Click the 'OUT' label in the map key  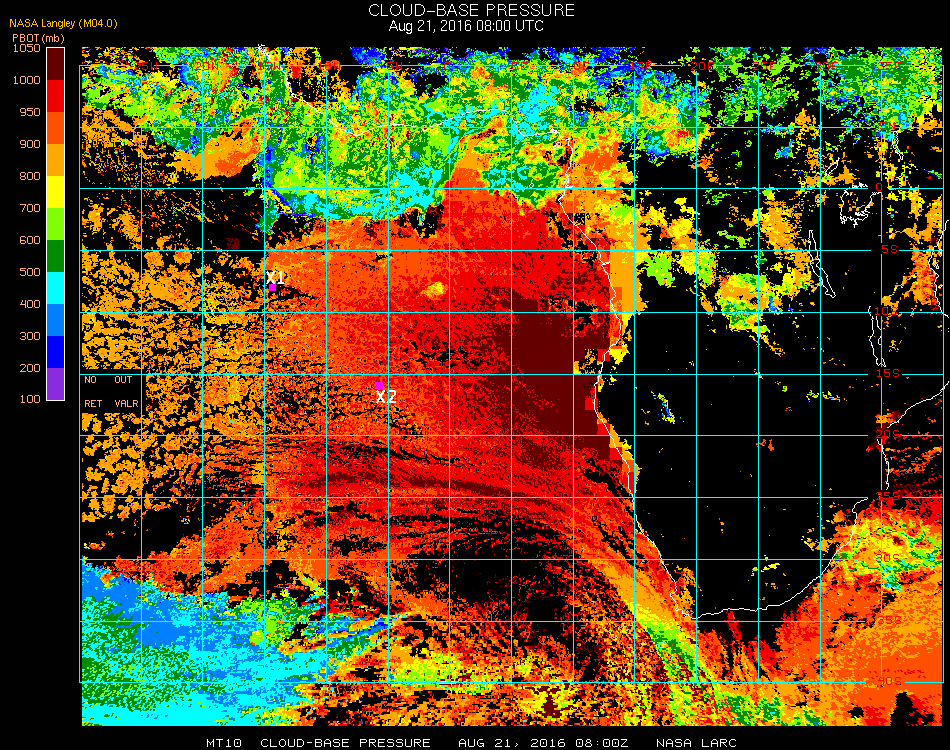[123, 380]
